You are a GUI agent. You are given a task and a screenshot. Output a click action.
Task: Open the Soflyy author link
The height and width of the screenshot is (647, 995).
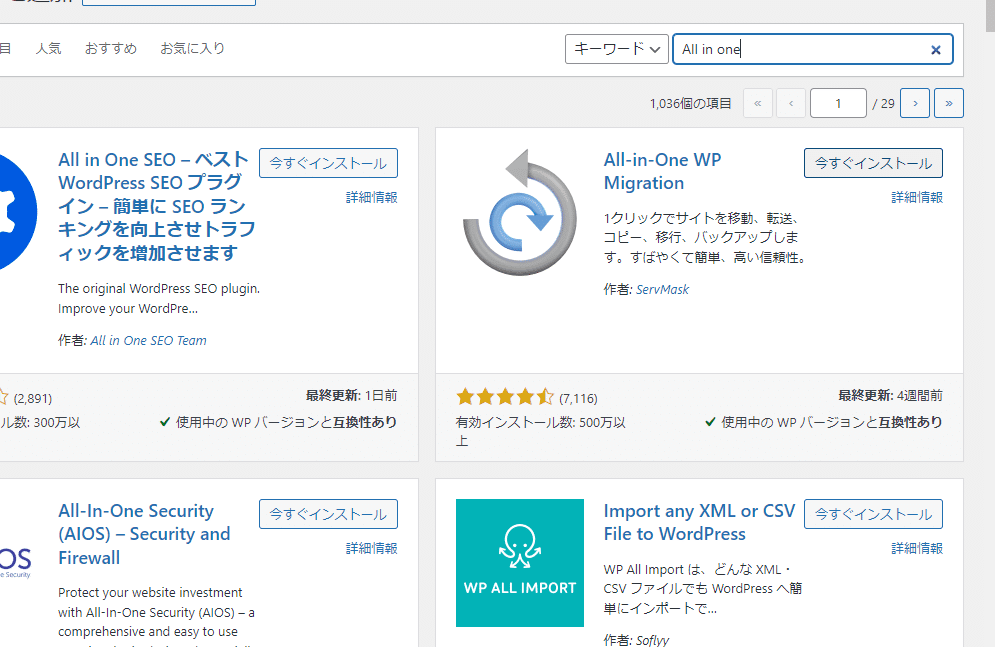pyautogui.click(x=652, y=640)
